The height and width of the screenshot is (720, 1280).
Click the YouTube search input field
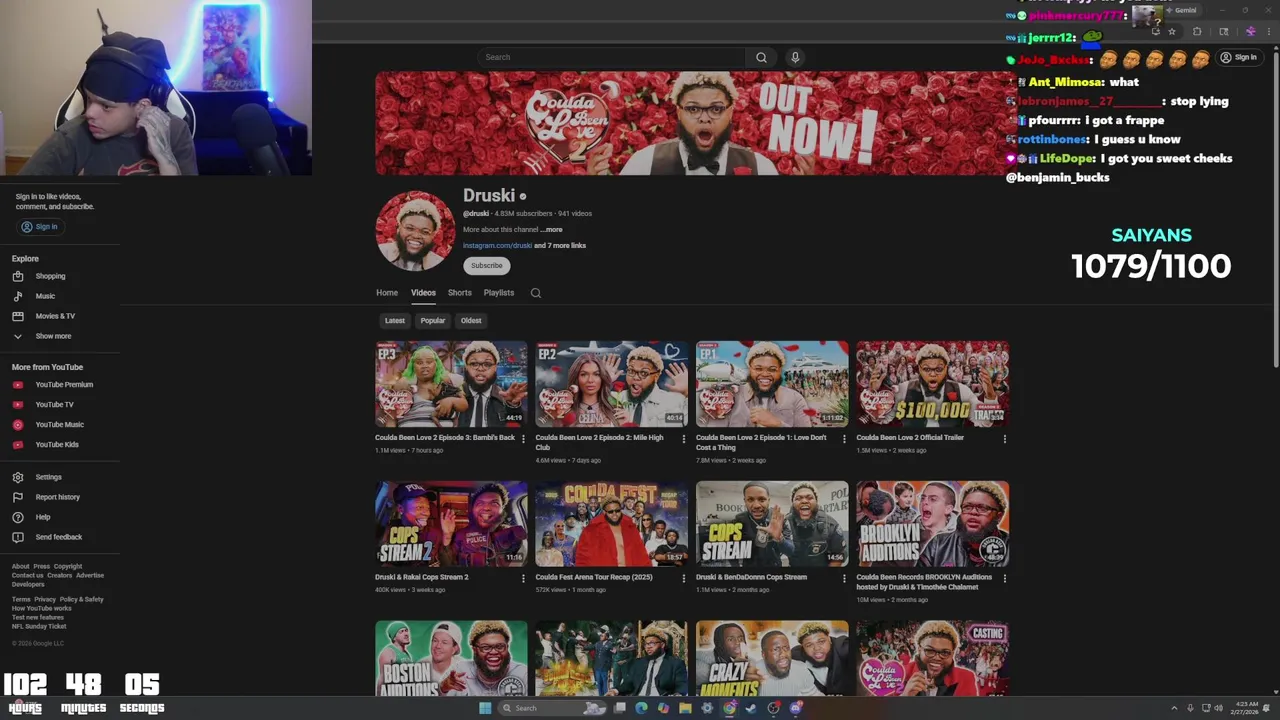coord(613,57)
